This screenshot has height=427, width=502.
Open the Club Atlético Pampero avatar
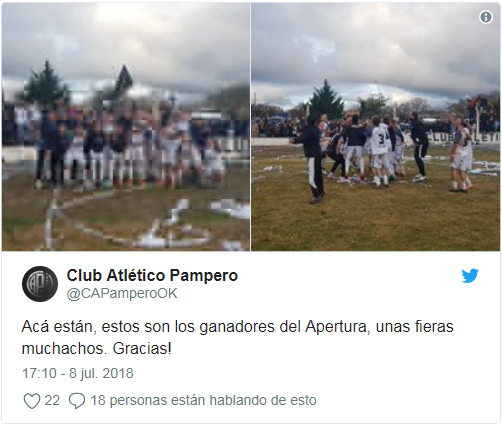pyautogui.click(x=40, y=284)
